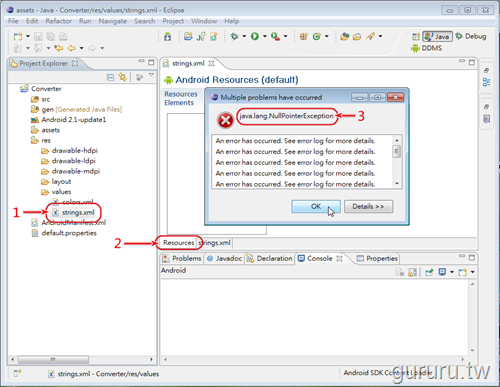Image resolution: width=500 pixels, height=387 pixels.
Task: Switch to the Declaration tab
Action: [x=270, y=258]
